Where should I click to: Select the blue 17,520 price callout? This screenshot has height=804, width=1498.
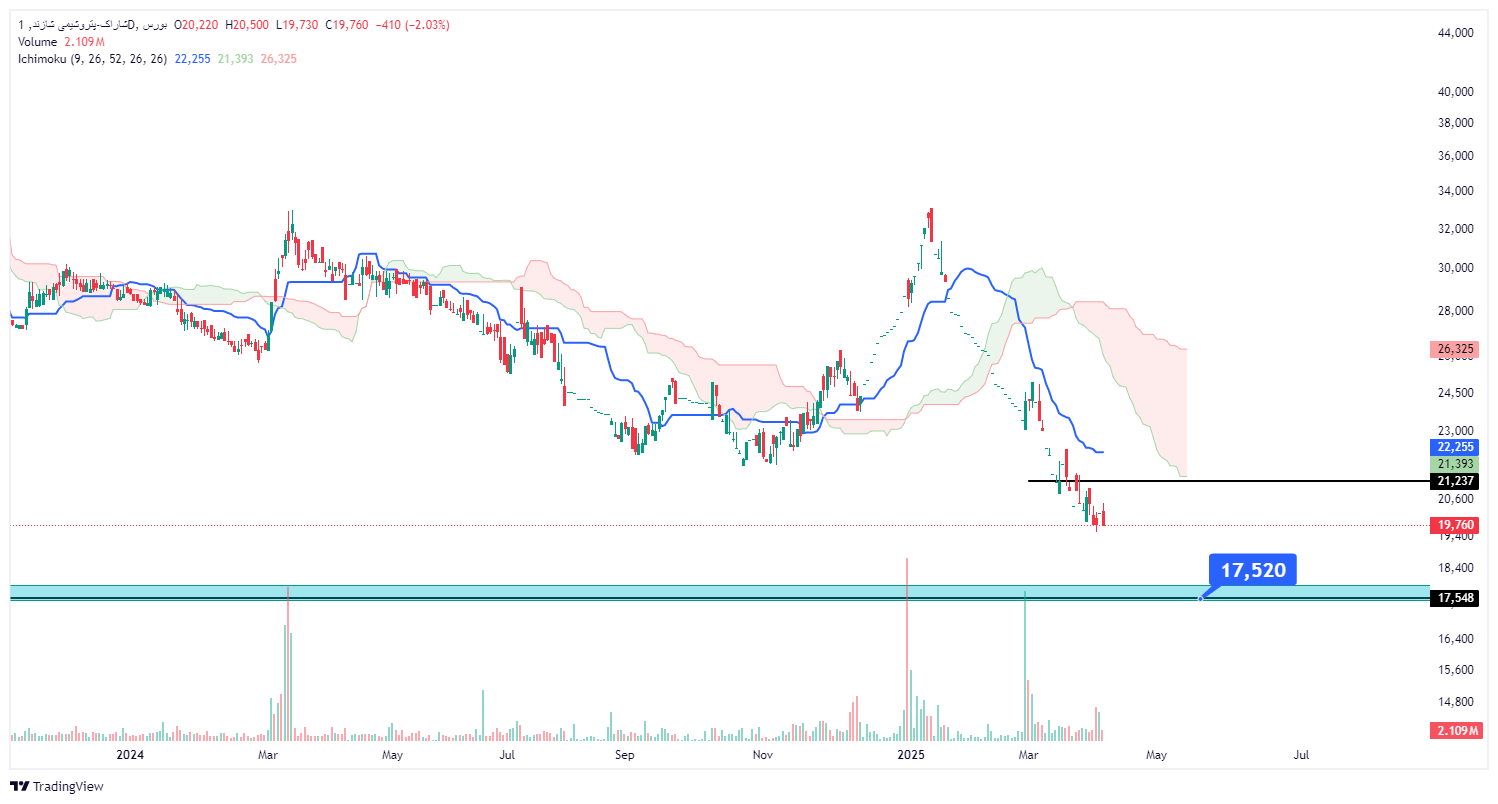coord(1252,570)
